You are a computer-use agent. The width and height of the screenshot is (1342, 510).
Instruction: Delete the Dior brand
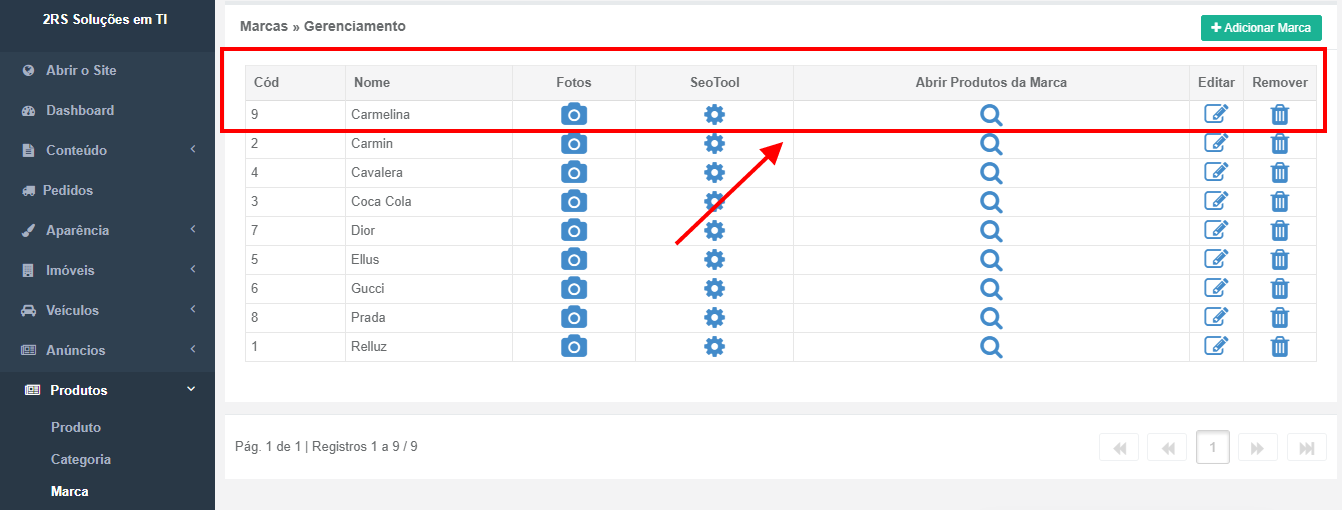click(x=1280, y=230)
